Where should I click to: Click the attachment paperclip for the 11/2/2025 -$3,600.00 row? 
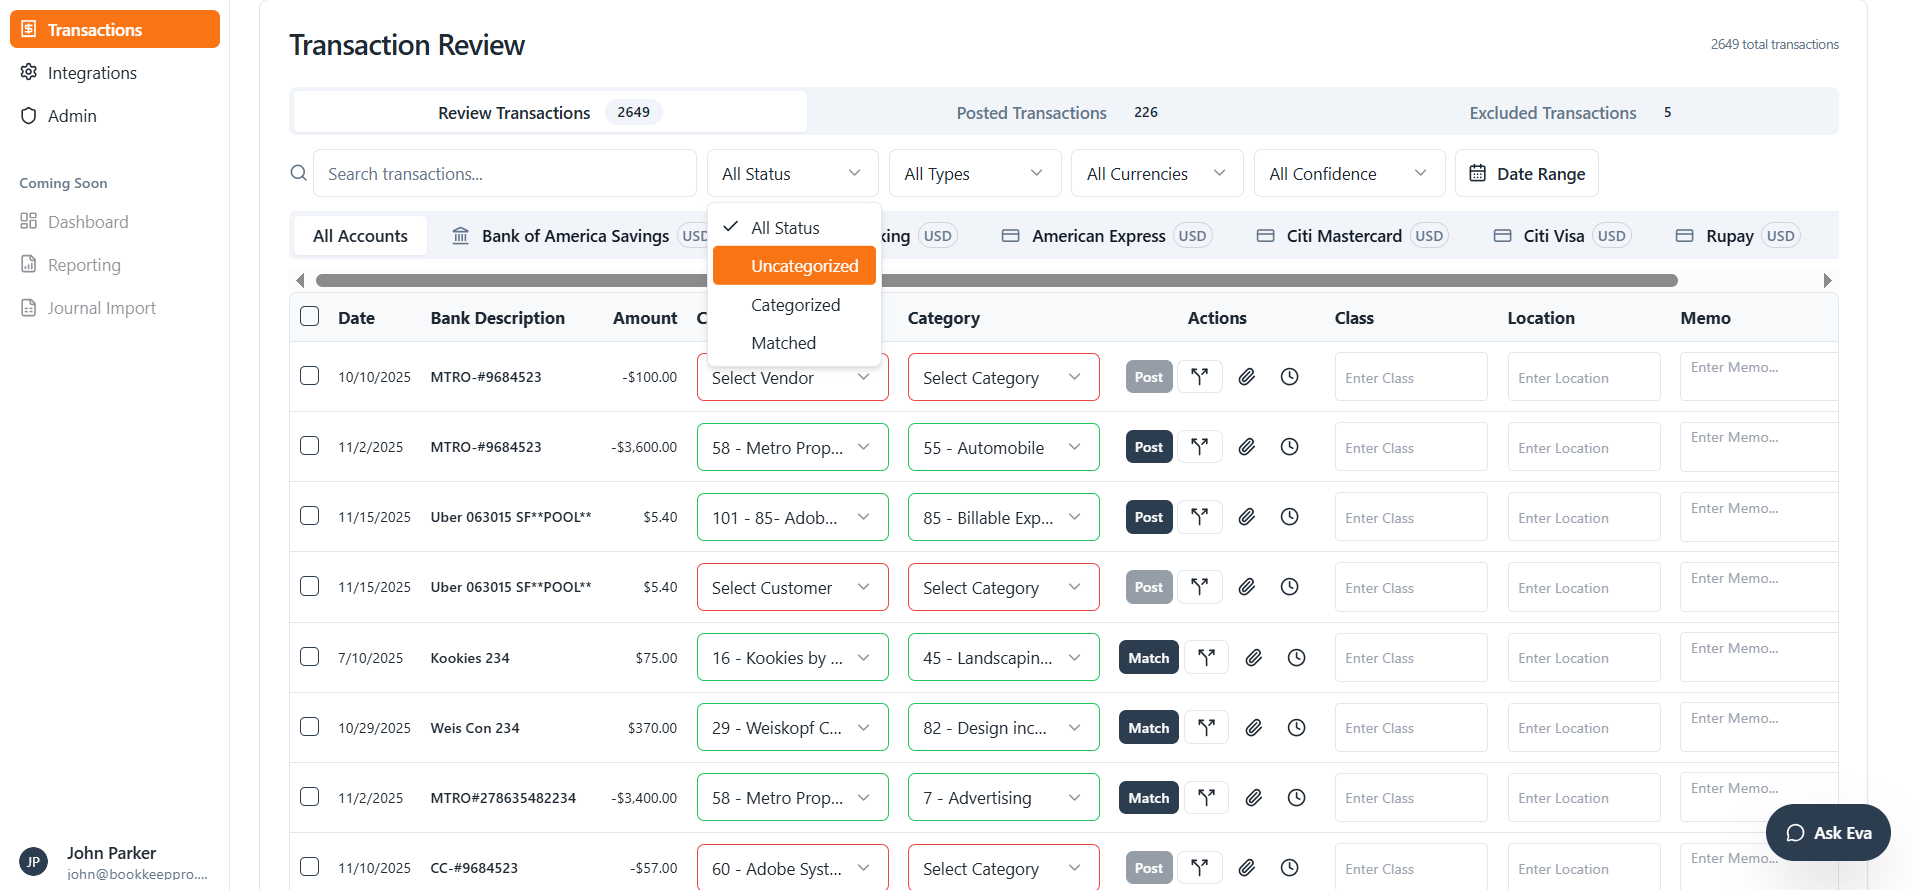pos(1246,447)
